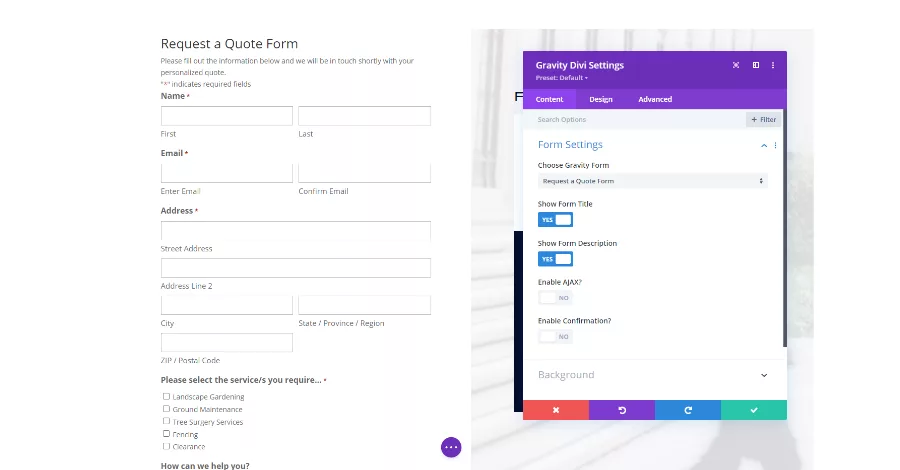Open Preset: Default dropdown
The width and height of the screenshot is (900, 470).
coord(561,78)
